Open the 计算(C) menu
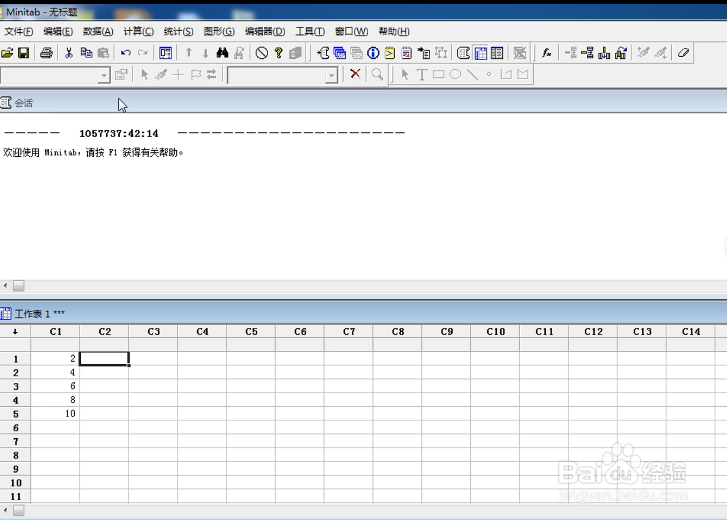The width and height of the screenshot is (727, 520). click(138, 32)
